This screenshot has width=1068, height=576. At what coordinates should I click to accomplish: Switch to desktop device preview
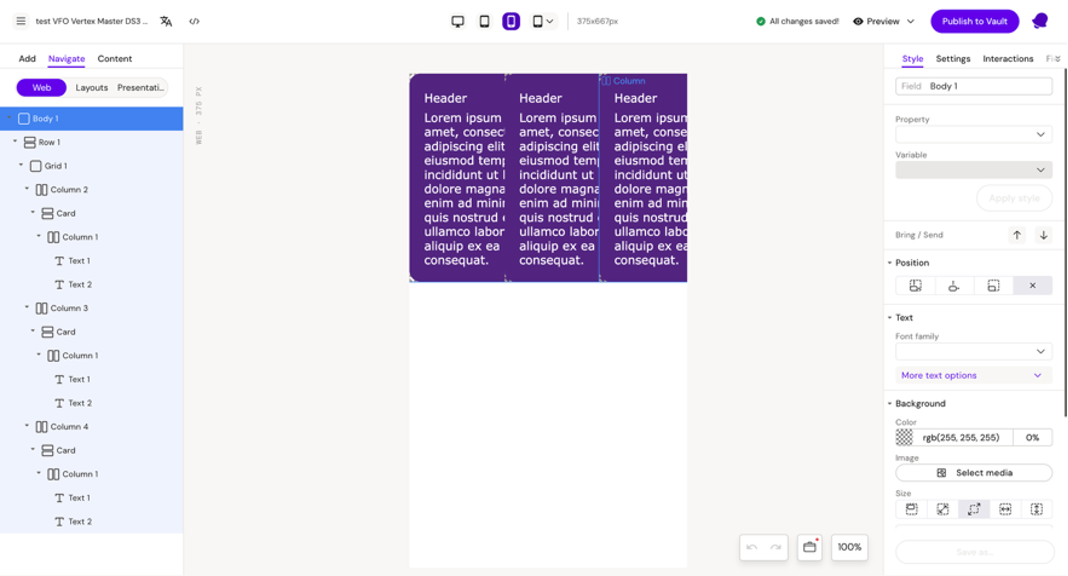458,21
